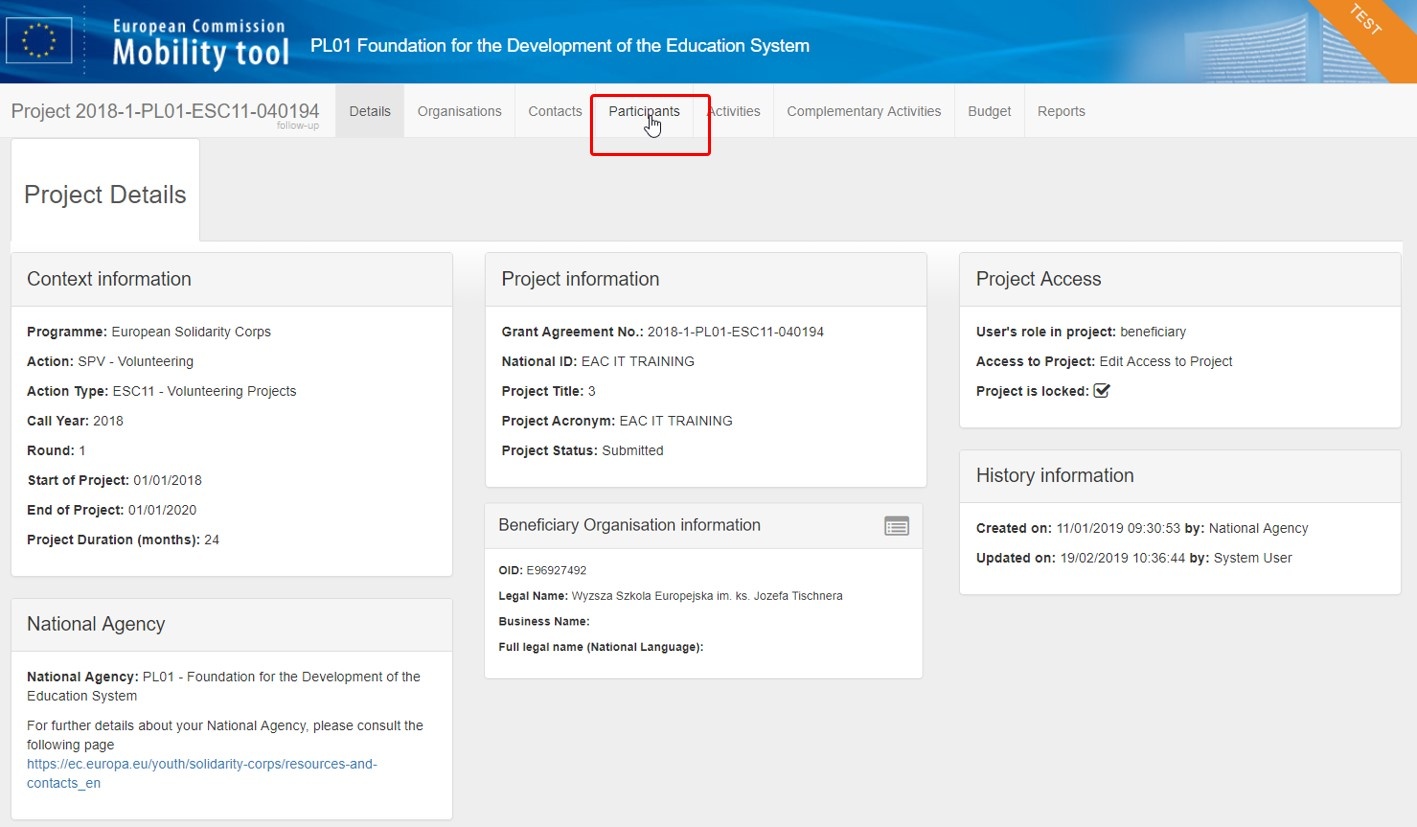Click the Project Duration value 24
The width and height of the screenshot is (1417, 827).
point(212,540)
